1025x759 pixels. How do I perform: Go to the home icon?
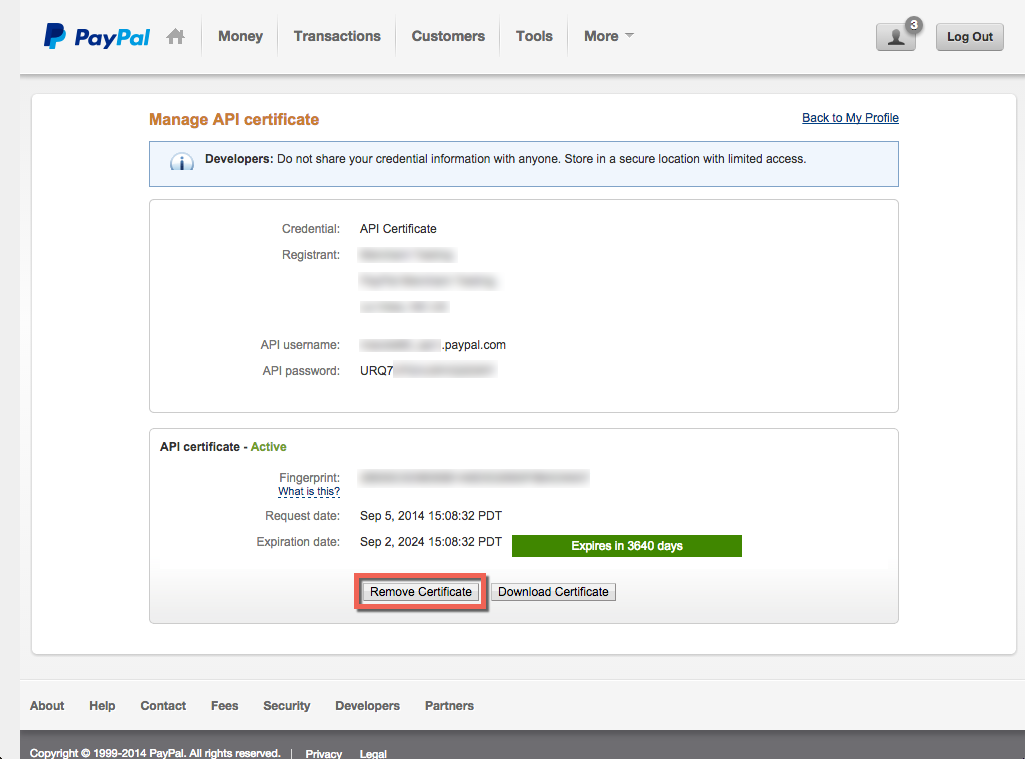coord(175,36)
